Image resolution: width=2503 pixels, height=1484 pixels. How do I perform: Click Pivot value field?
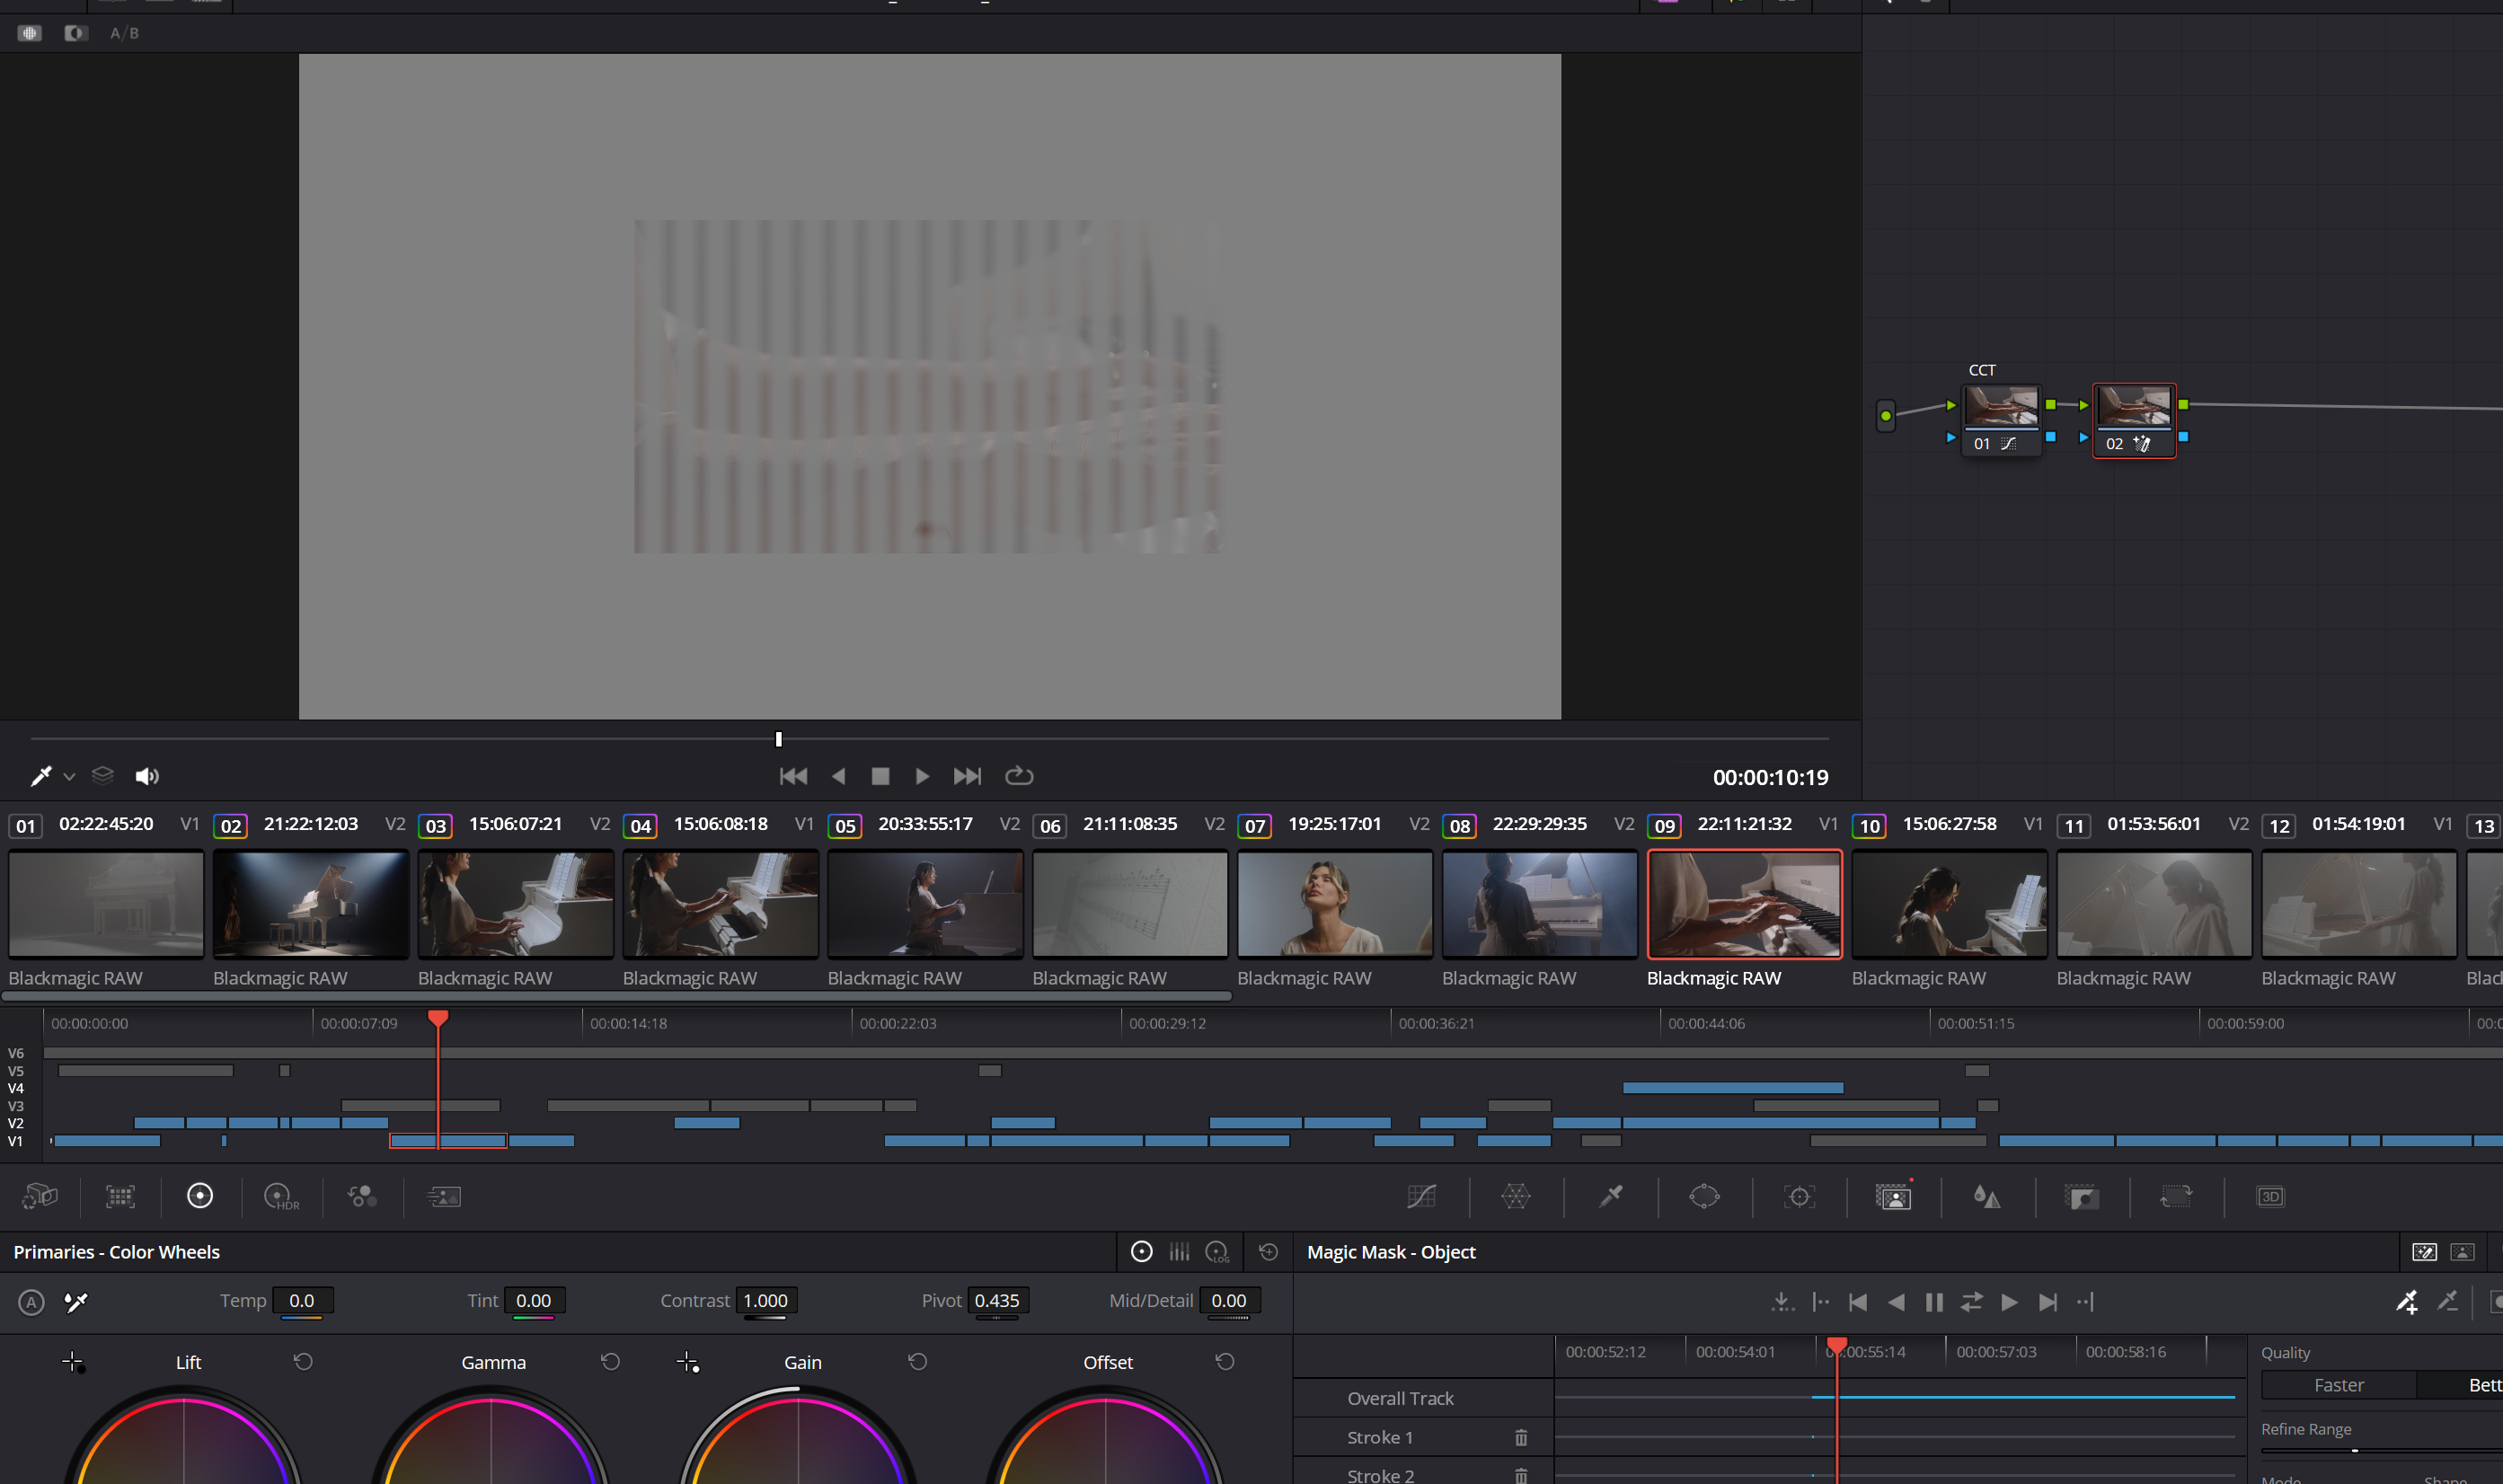tap(997, 1301)
